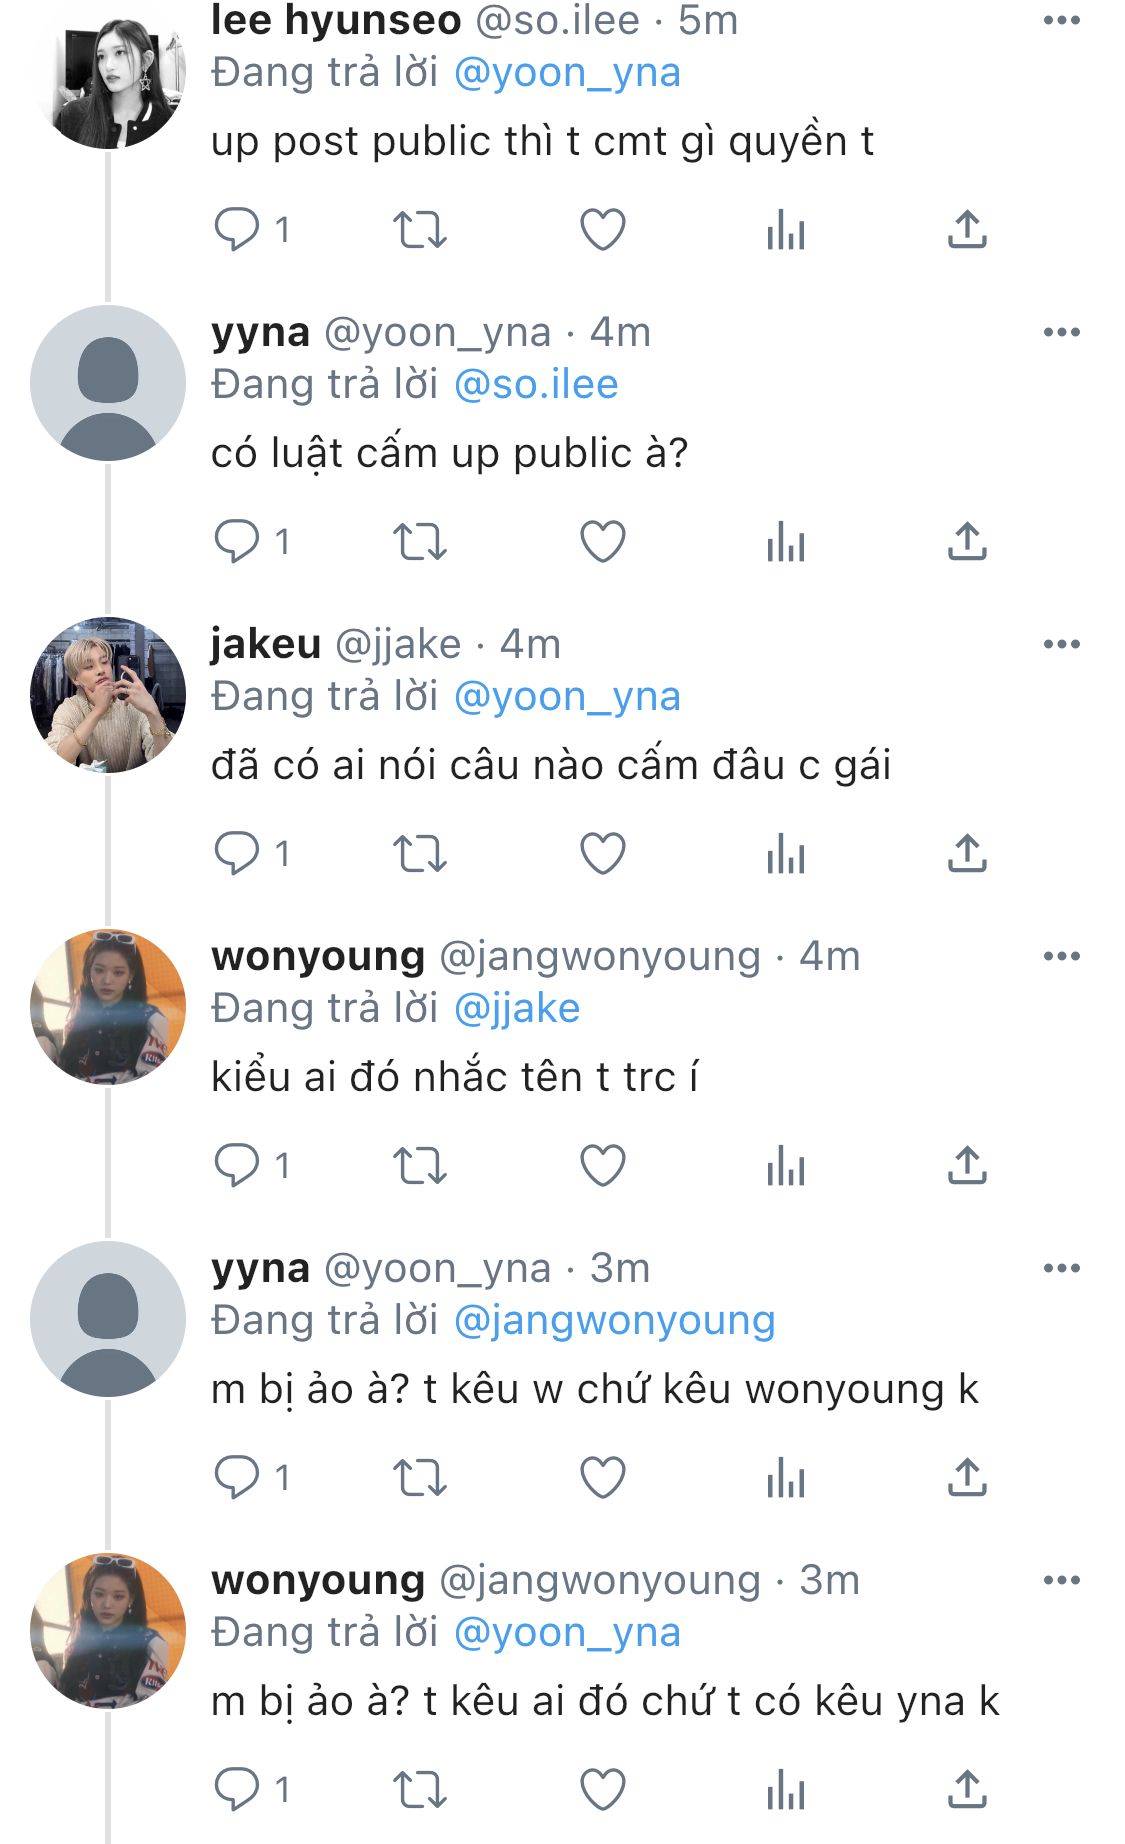Viewport: 1125px width, 1844px height.
Task: Retweet jakeu's reply about cấm
Action: pyautogui.click(x=419, y=854)
